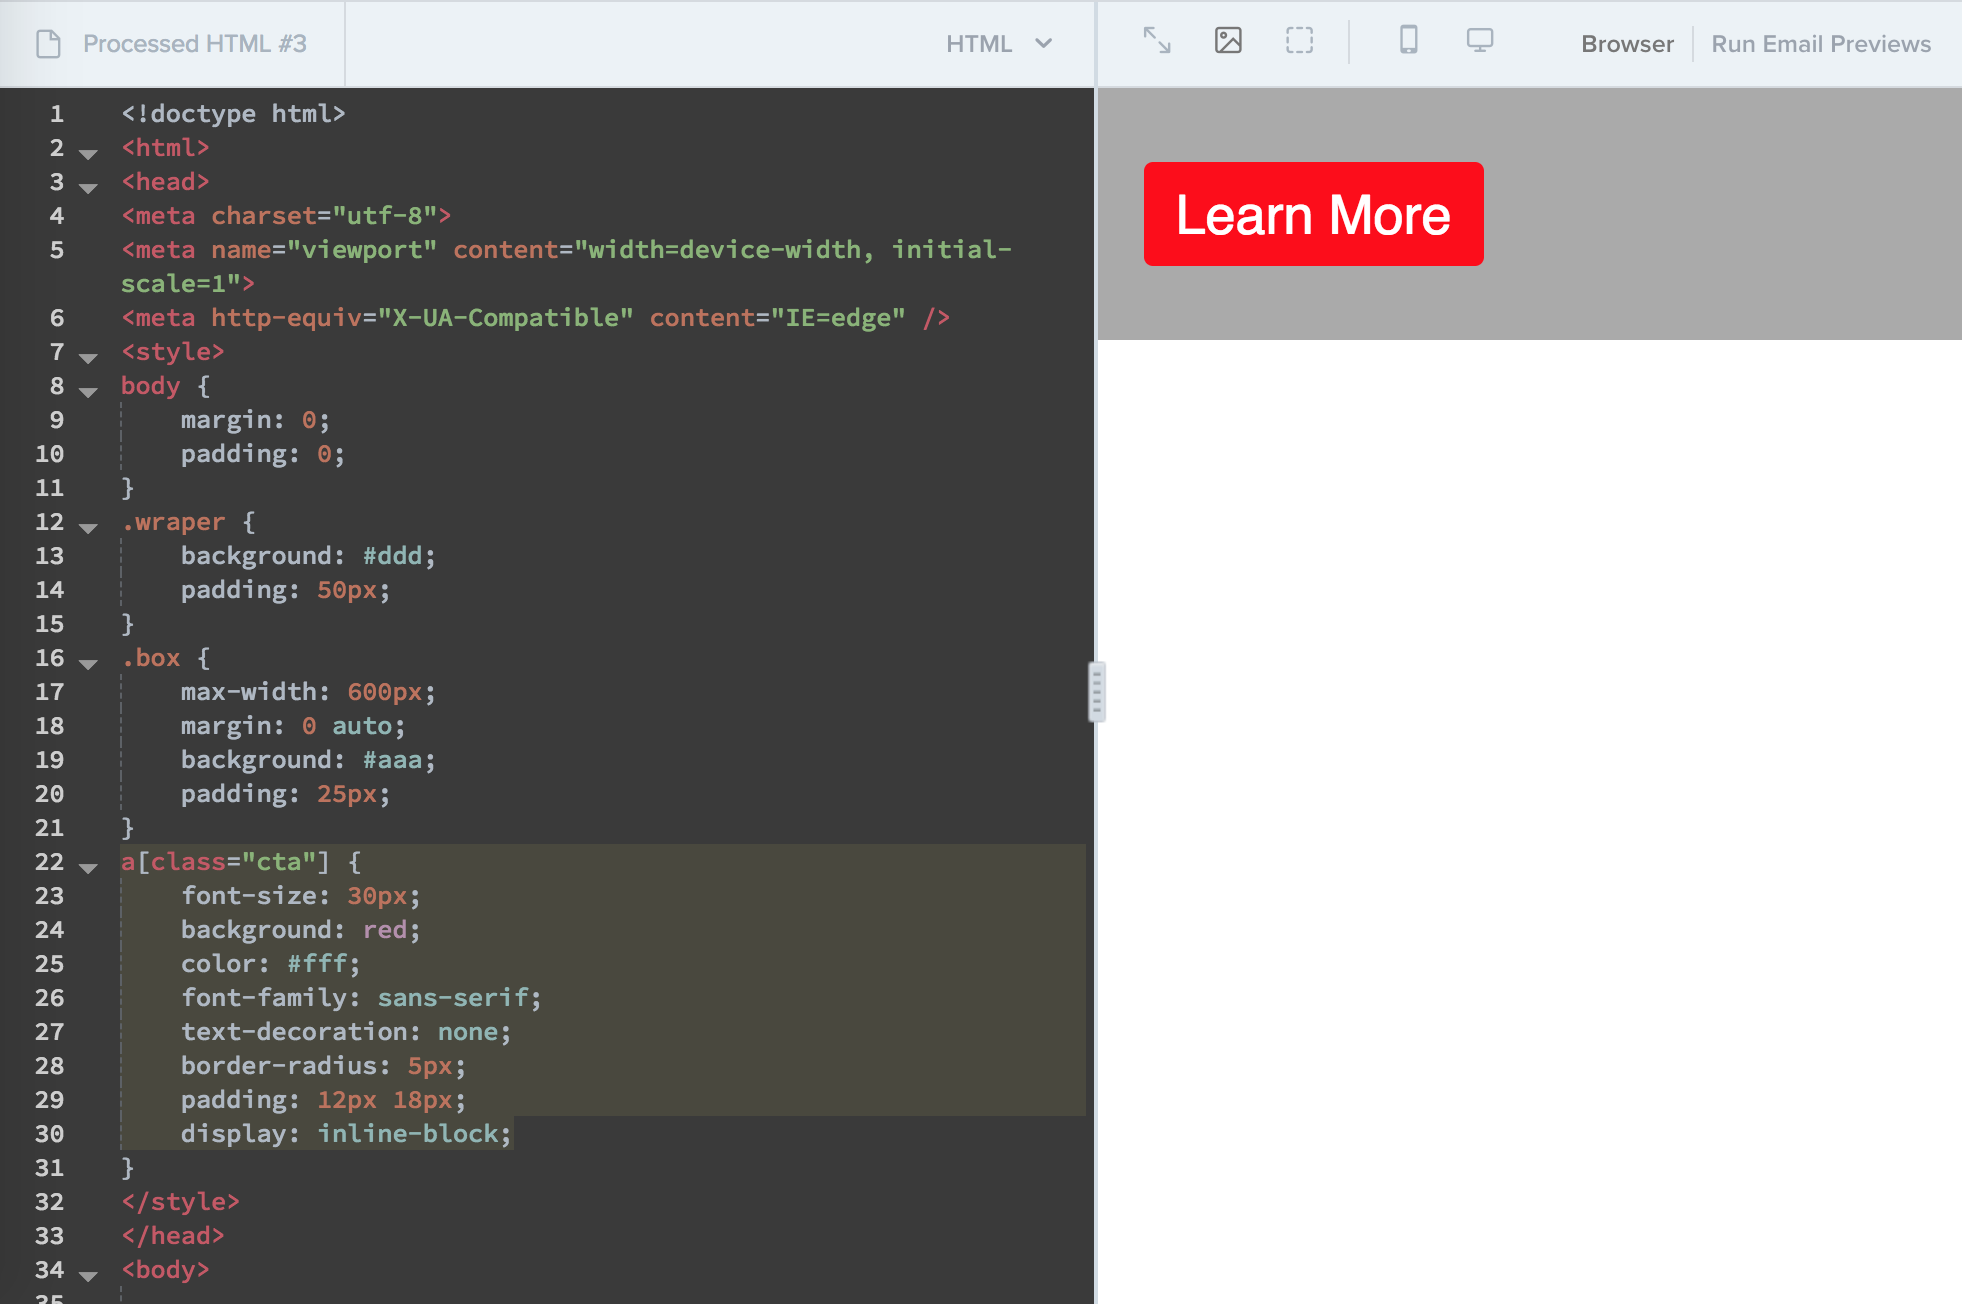The image size is (1962, 1304).
Task: Click 'margin: 0;' on line 9
Action: pos(255,420)
